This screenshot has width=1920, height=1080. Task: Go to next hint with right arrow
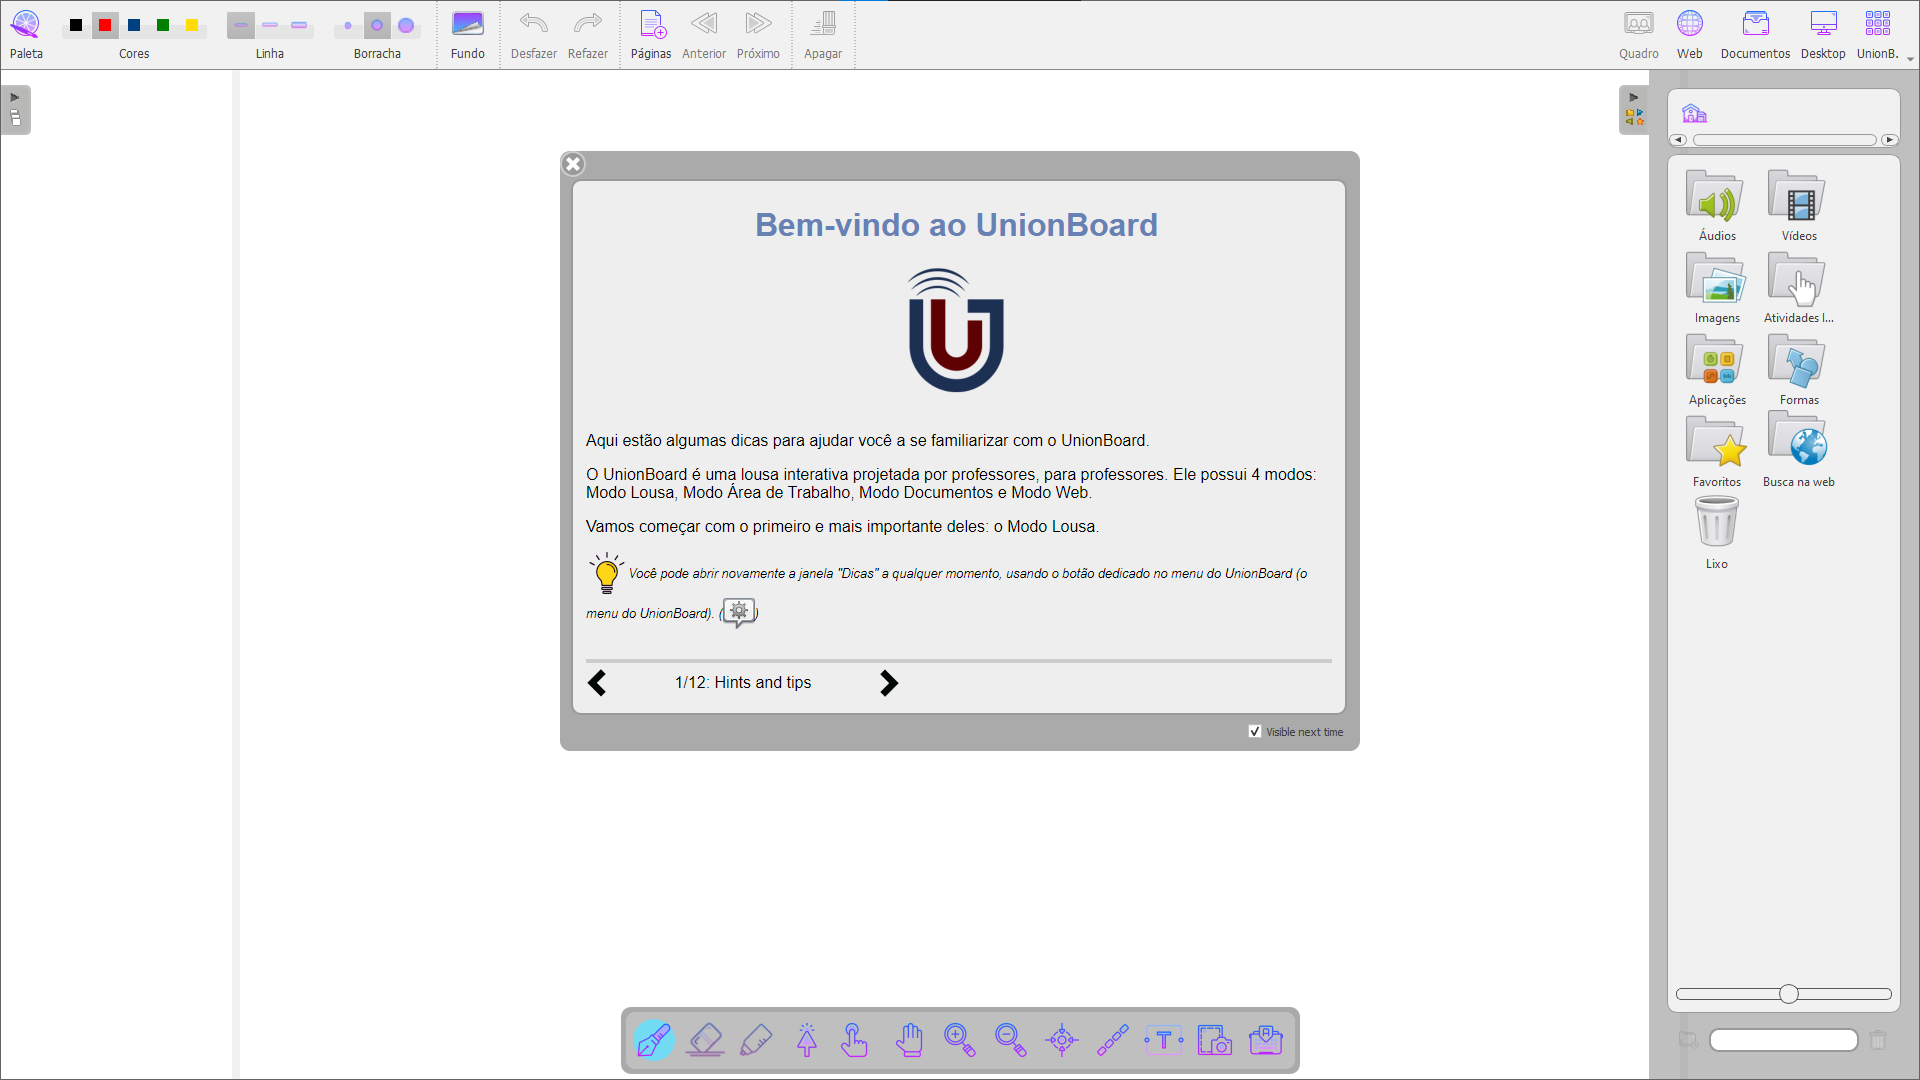[888, 683]
